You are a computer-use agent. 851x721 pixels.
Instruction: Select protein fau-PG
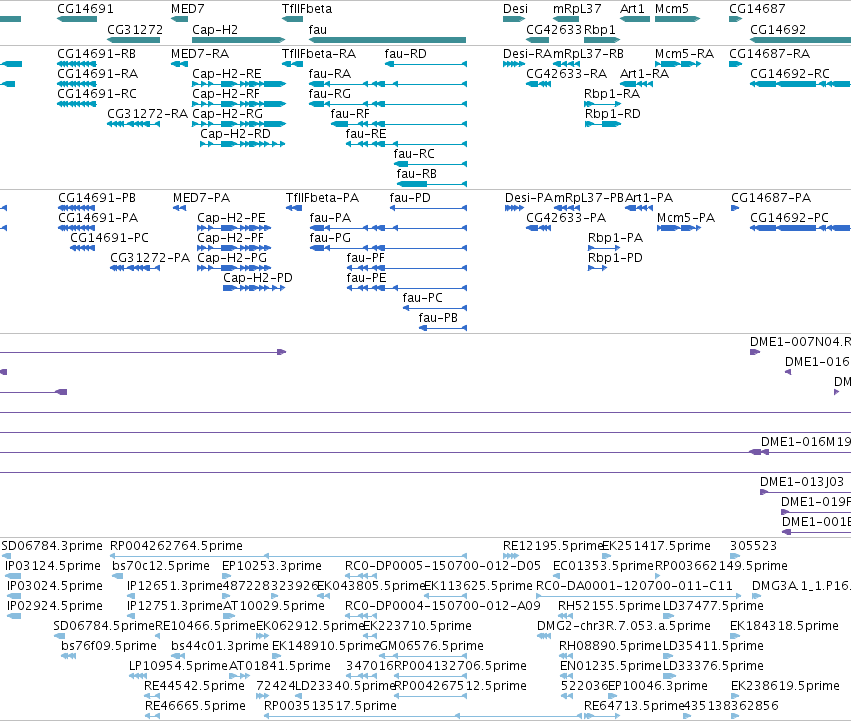388,248
